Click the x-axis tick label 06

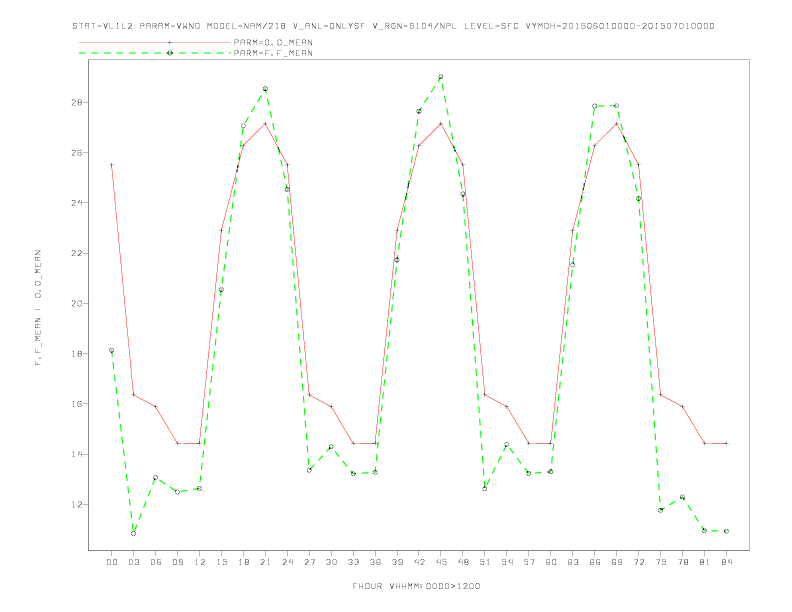click(x=156, y=562)
